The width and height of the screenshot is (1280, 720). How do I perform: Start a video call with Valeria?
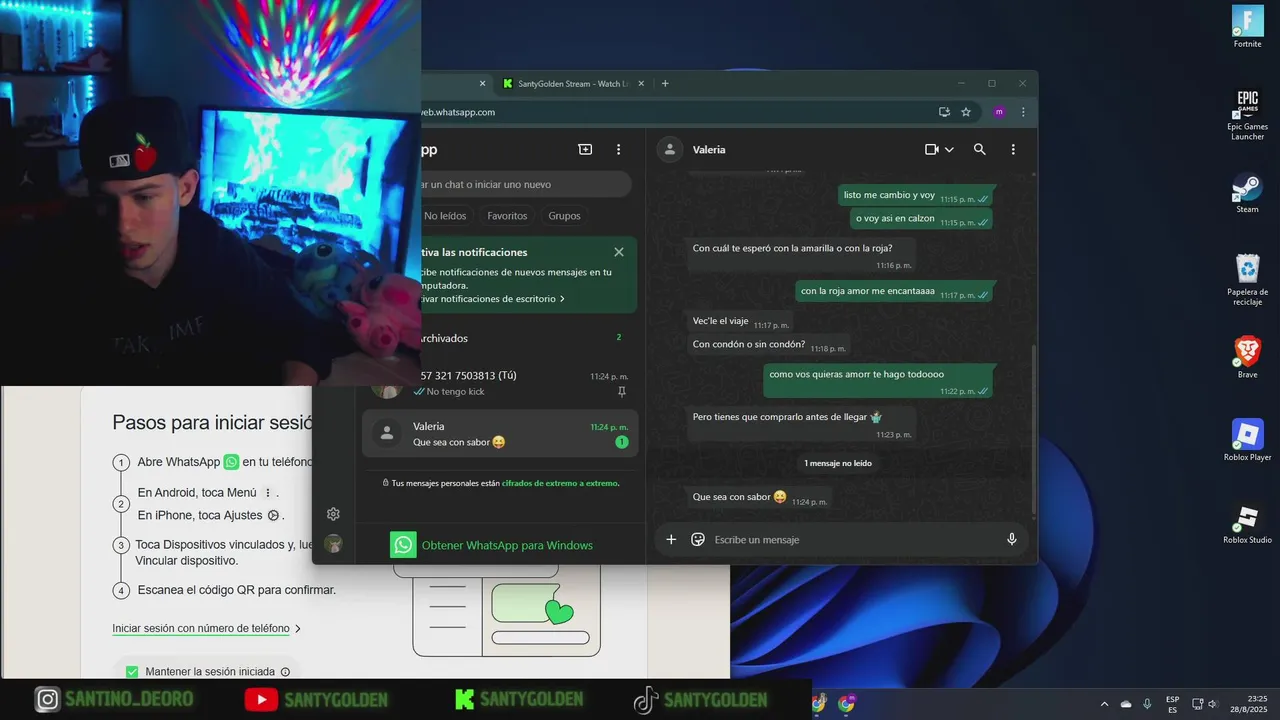pyautogui.click(x=932, y=149)
